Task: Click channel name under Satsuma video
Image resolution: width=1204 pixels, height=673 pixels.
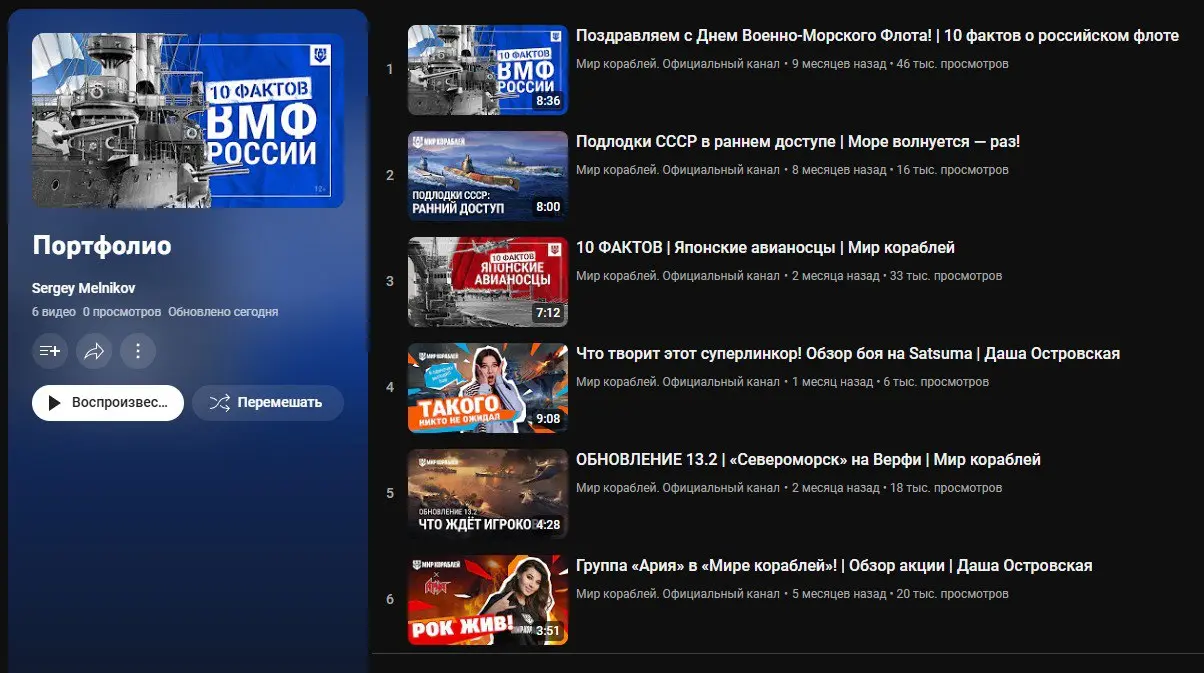Action: click(x=678, y=382)
